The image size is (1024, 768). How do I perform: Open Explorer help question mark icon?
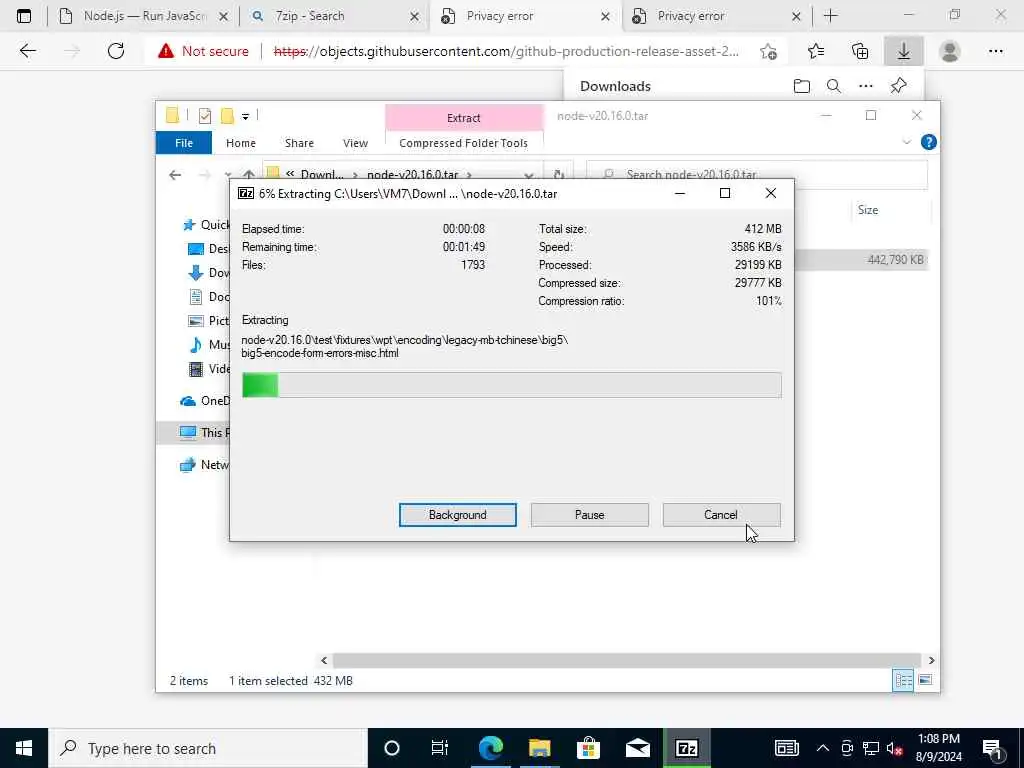[x=928, y=142]
